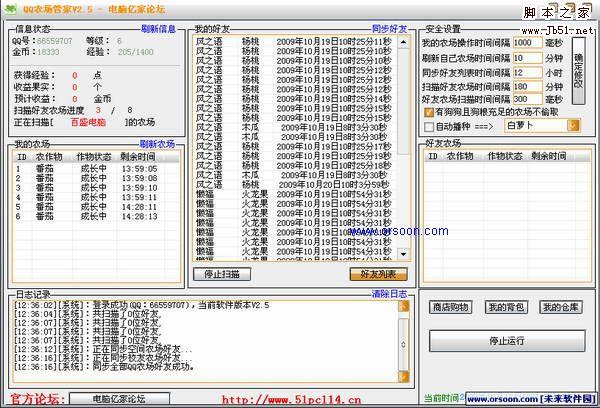600x408 pixels.
Task: Click 我的农场操作时间间隔 field showing 1000
Action: click(x=527, y=43)
